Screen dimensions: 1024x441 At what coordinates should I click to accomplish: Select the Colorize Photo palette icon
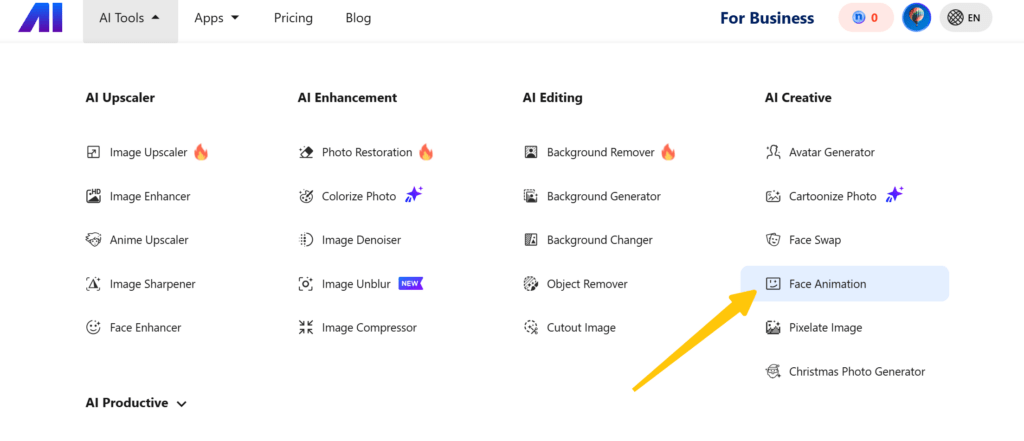tap(306, 196)
